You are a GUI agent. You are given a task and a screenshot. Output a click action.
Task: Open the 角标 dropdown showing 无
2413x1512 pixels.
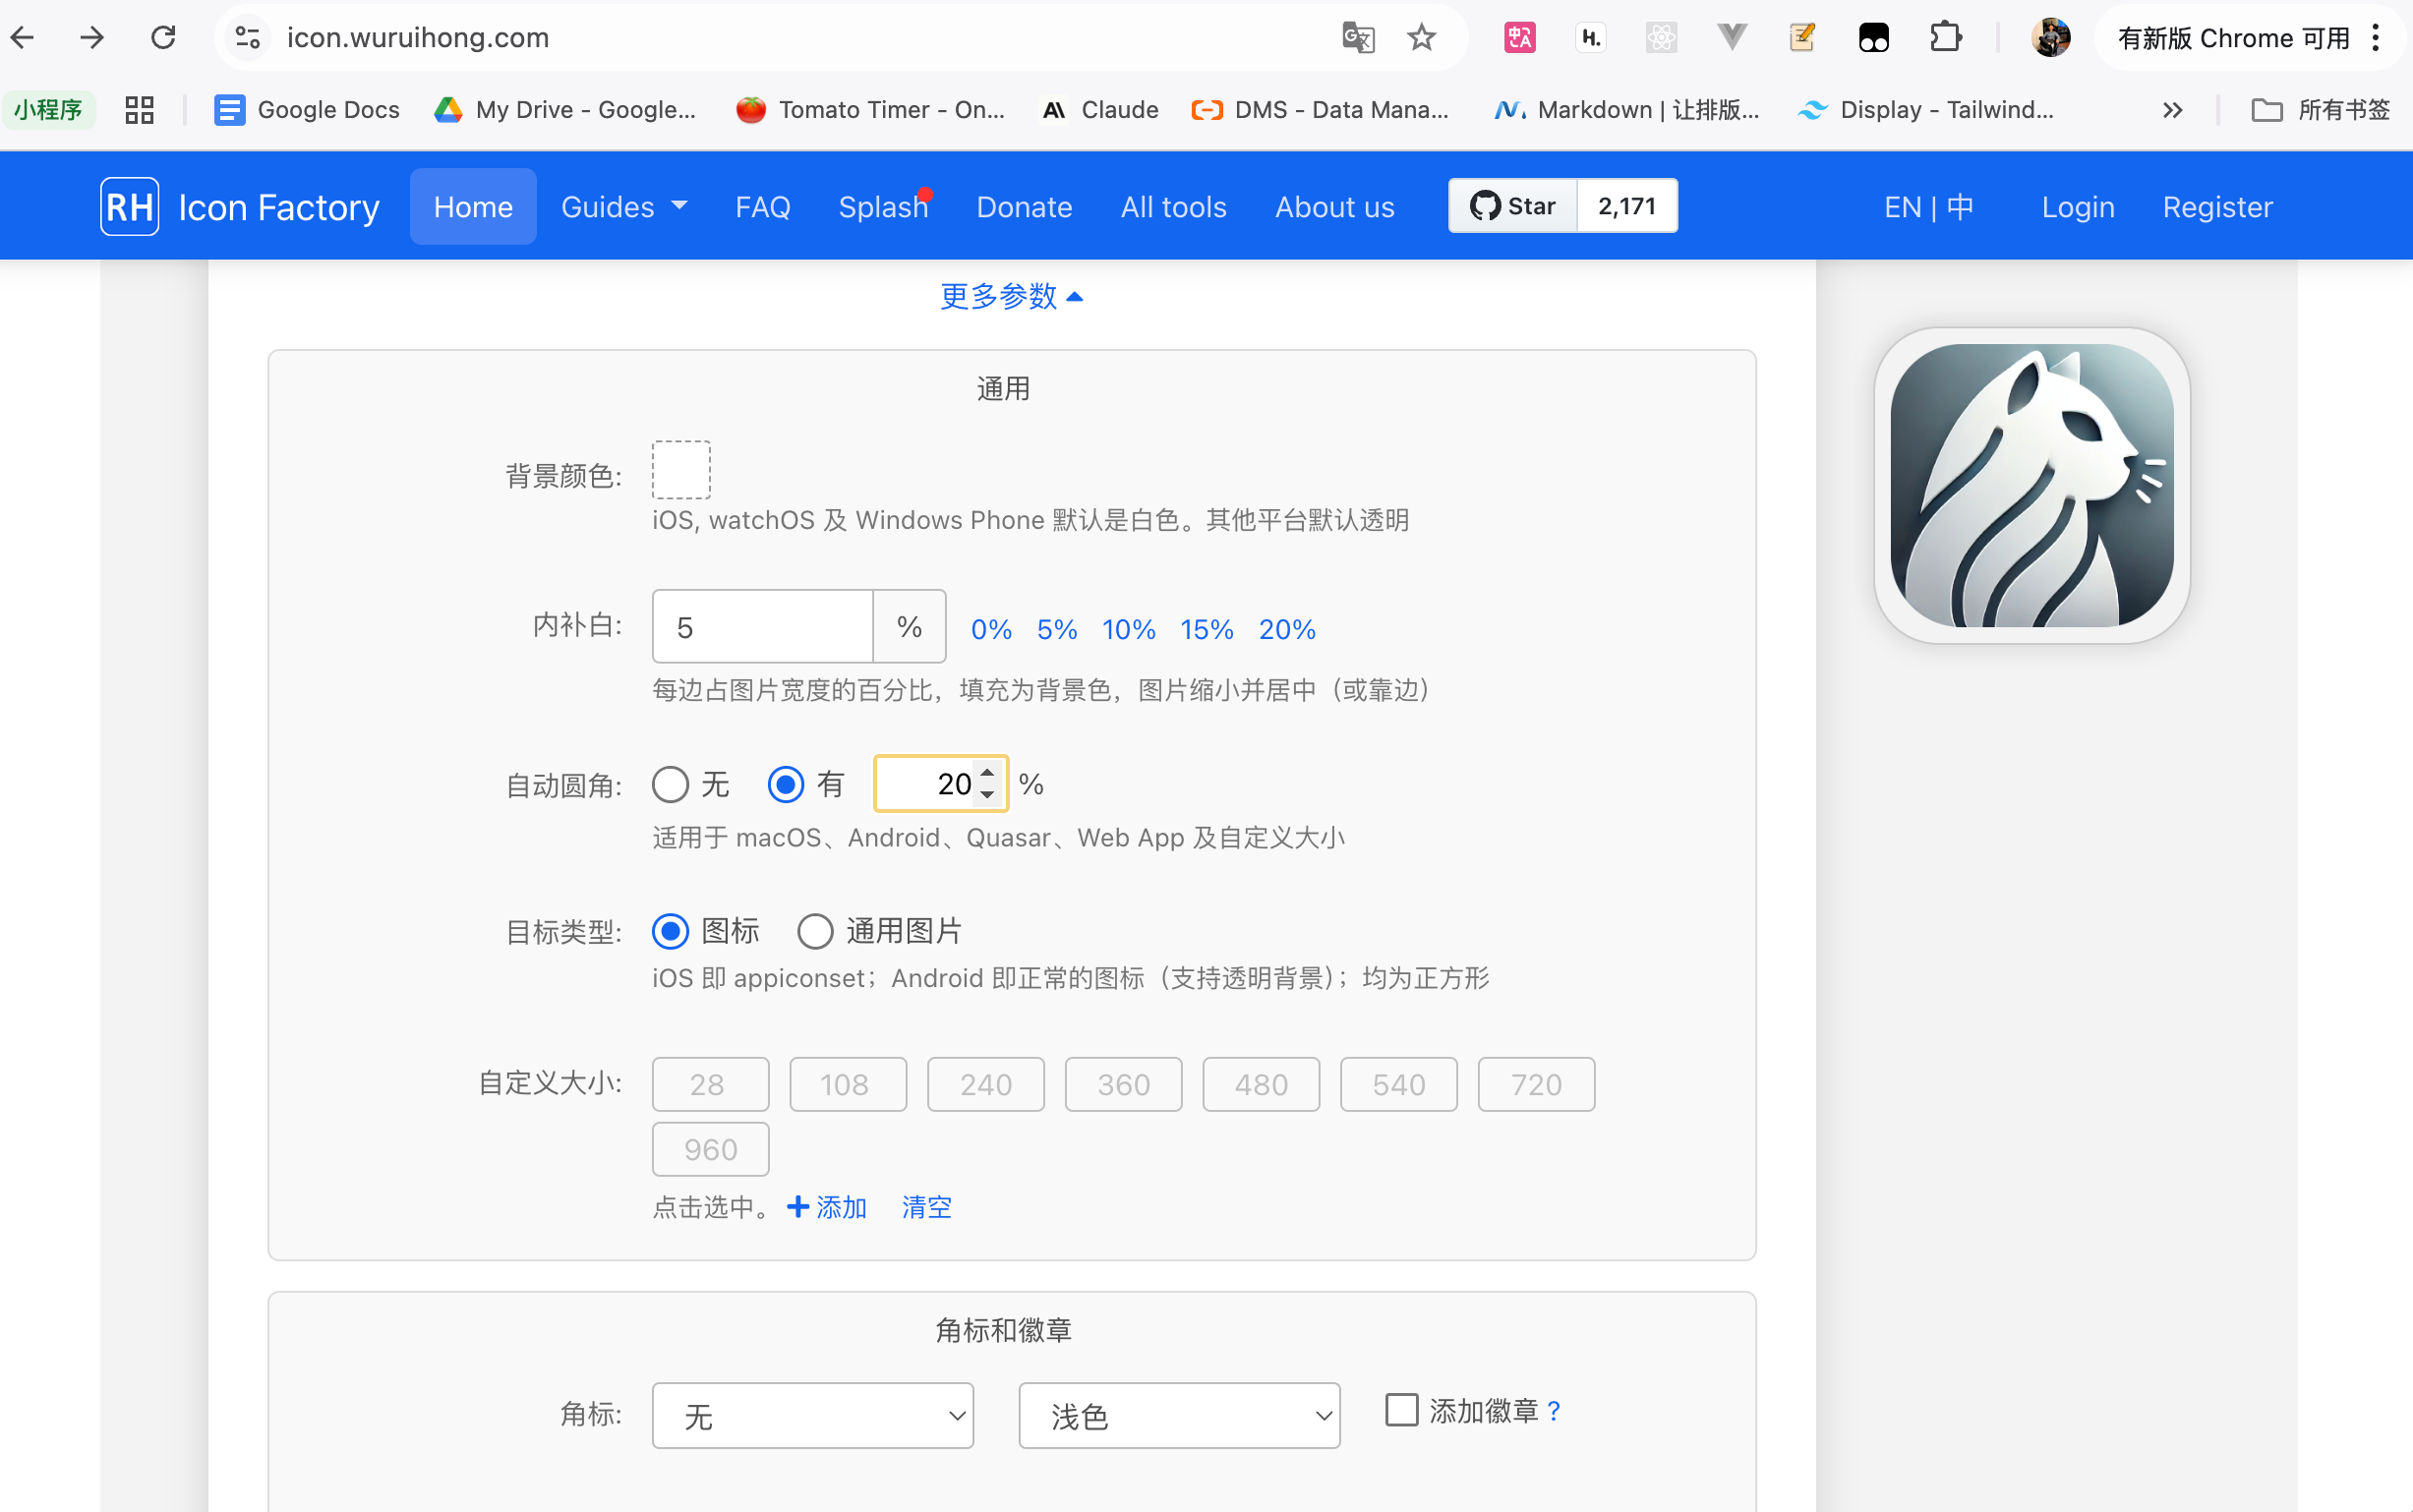813,1415
